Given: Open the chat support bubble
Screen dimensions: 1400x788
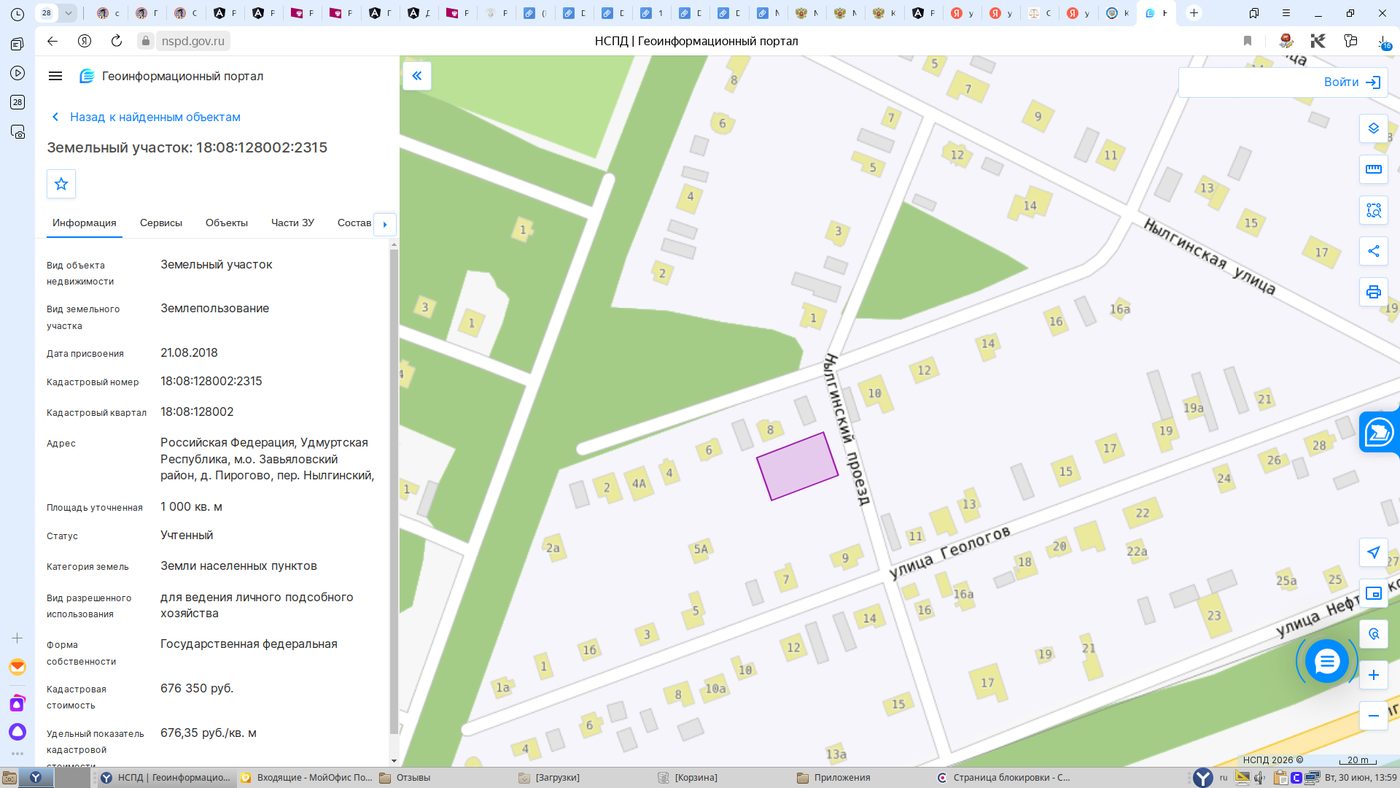Looking at the screenshot, I should (x=1327, y=661).
